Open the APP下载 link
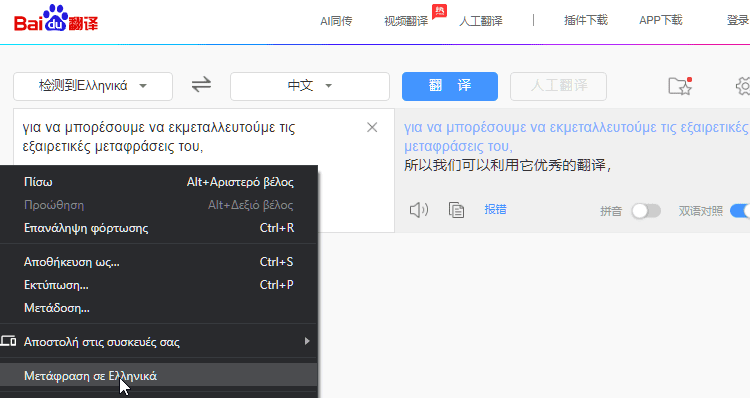750x398 pixels. (661, 20)
